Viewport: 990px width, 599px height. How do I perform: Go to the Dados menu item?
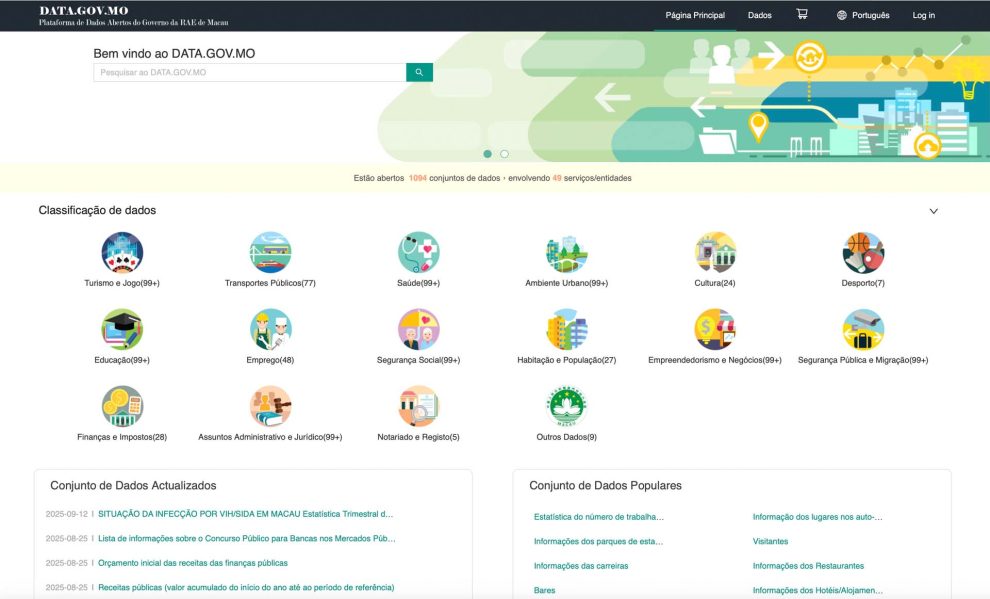point(759,15)
